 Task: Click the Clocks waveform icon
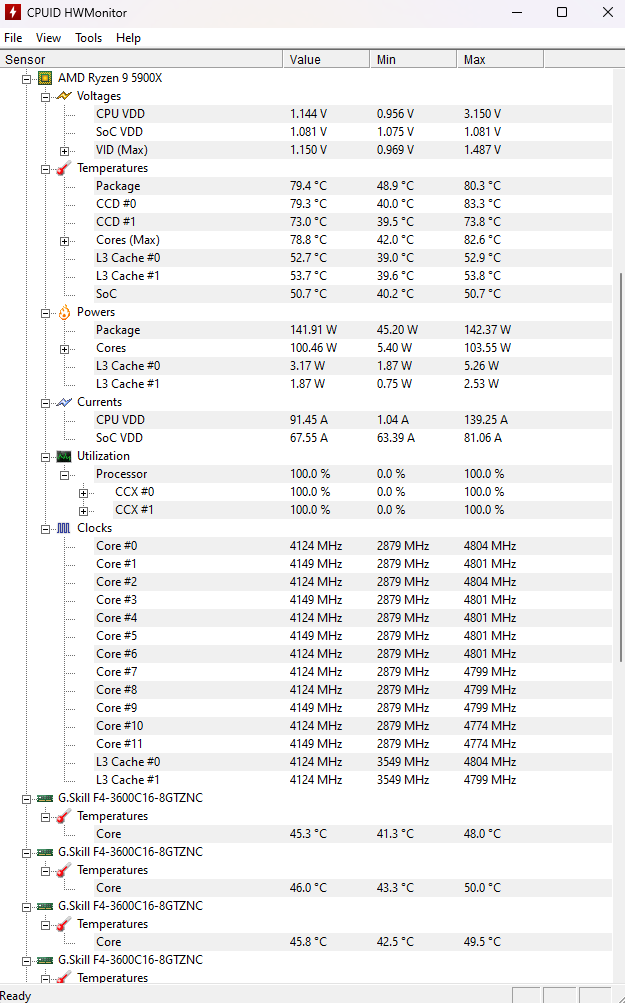click(x=64, y=528)
